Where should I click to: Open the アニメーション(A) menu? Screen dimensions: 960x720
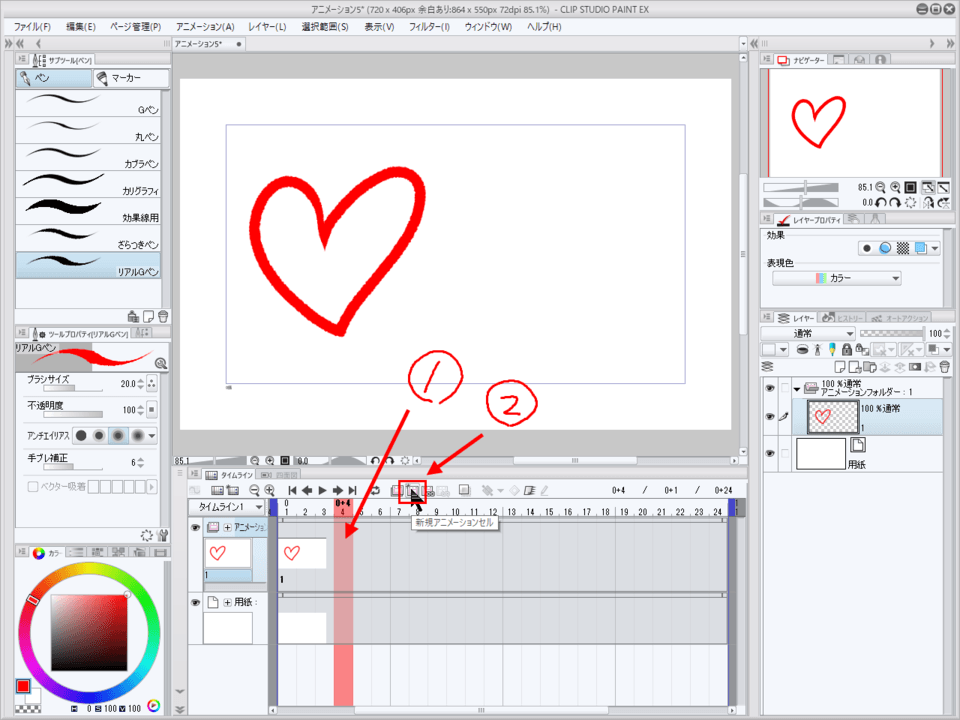coord(205,26)
